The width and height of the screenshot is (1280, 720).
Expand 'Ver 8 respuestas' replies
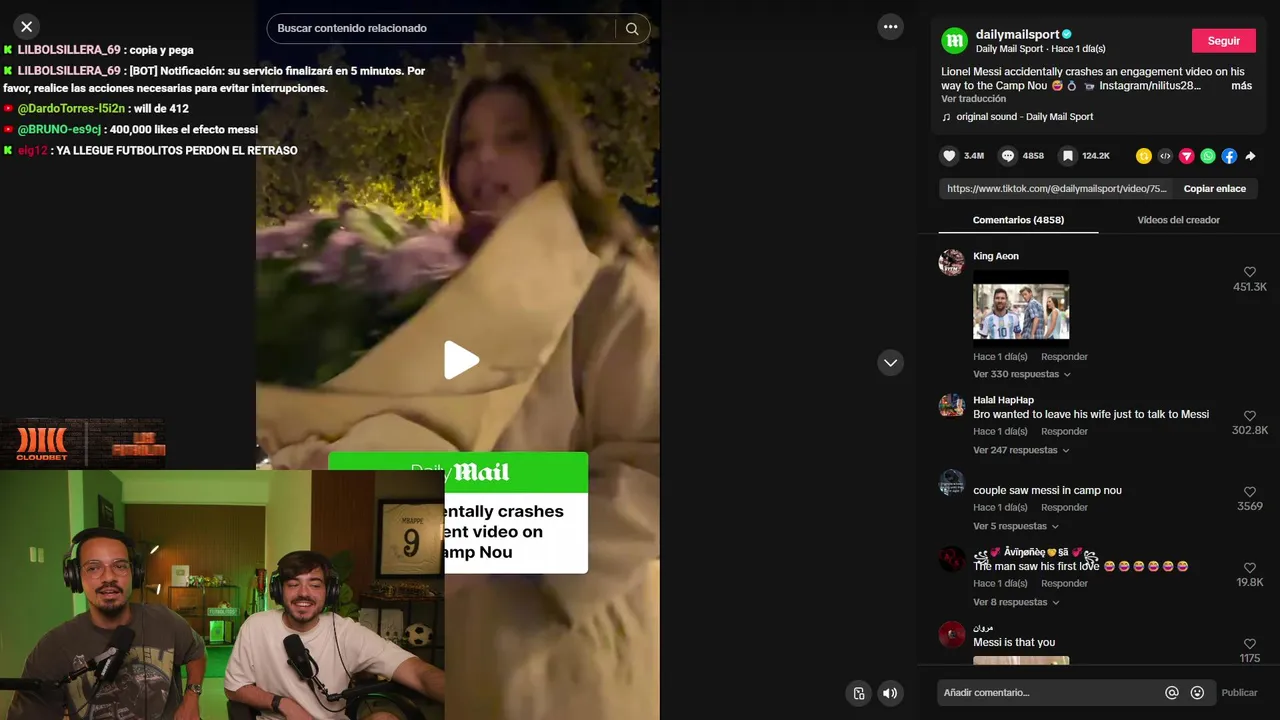1015,602
